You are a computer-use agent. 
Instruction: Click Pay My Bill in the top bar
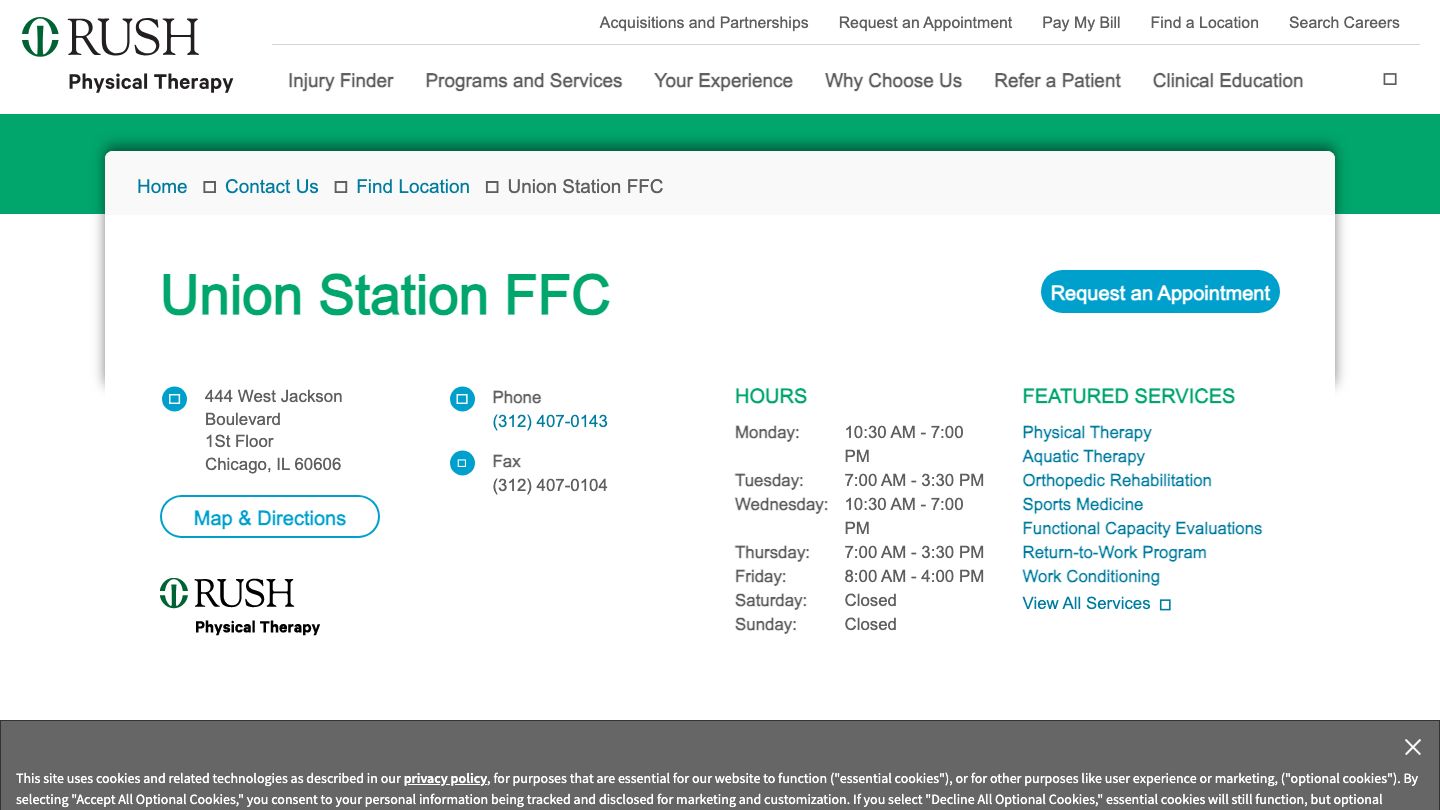click(x=1081, y=22)
